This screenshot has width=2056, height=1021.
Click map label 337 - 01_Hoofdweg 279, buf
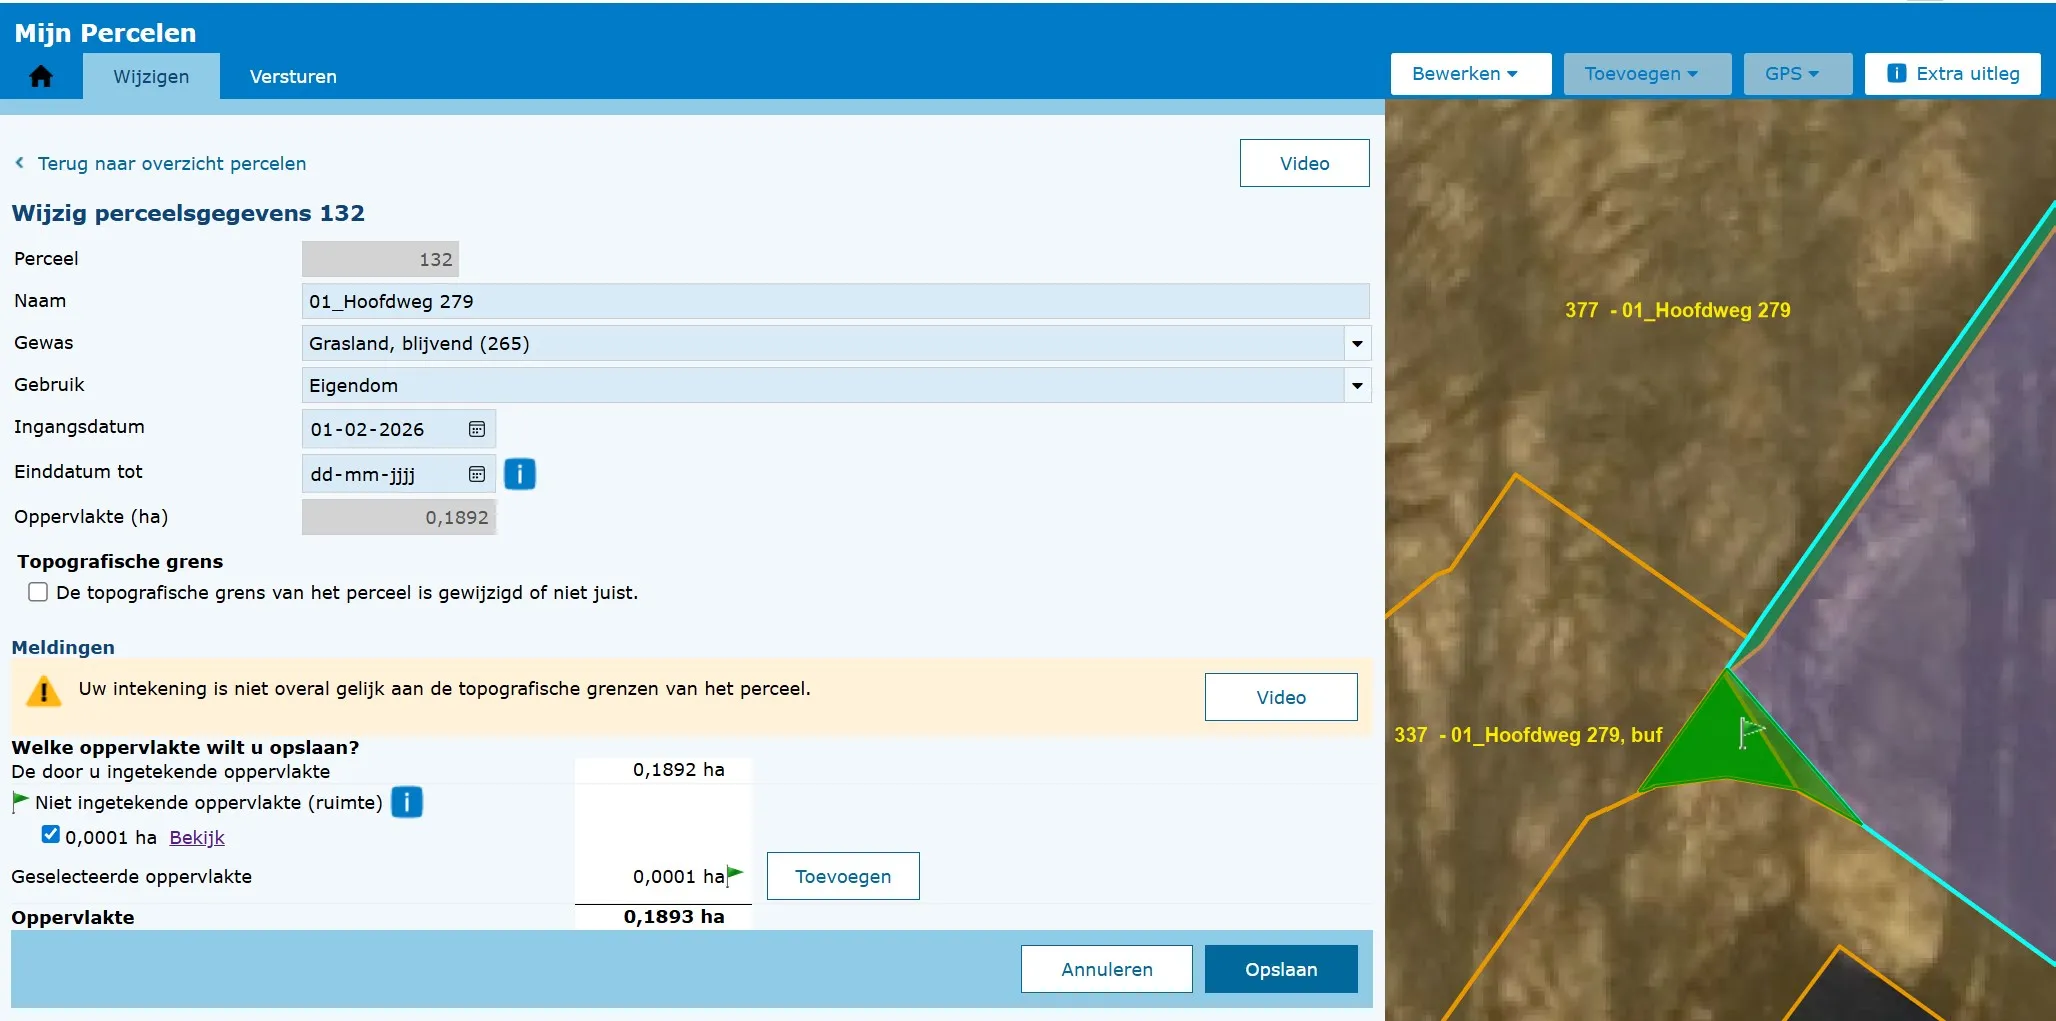point(1528,735)
